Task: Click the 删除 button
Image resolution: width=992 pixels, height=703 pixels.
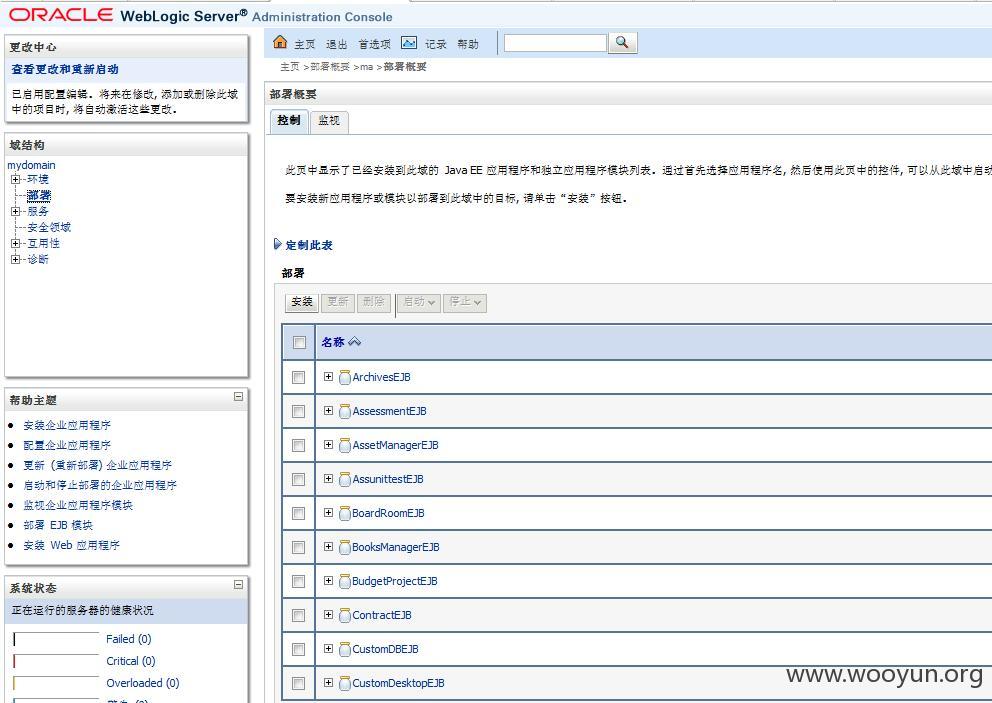Action: [374, 302]
